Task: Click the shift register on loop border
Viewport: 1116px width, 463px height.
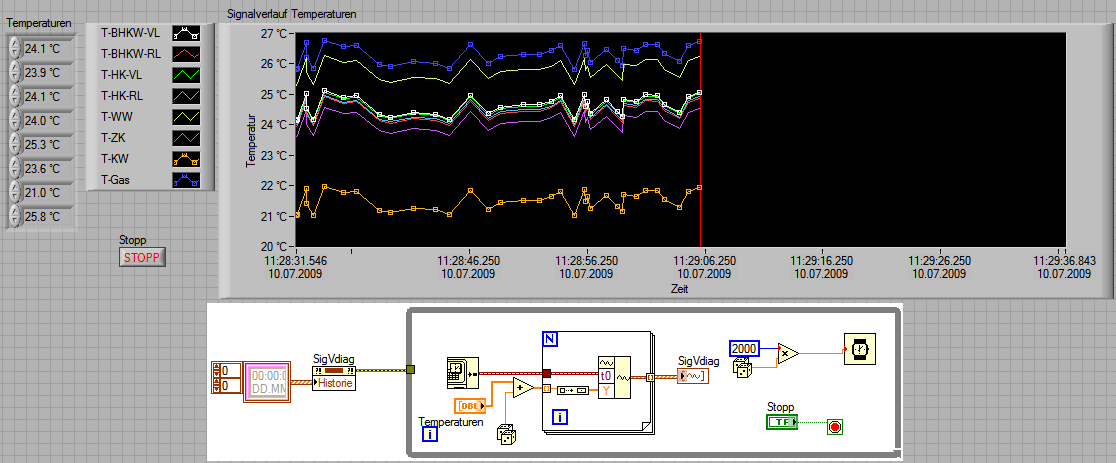Action: tap(411, 369)
